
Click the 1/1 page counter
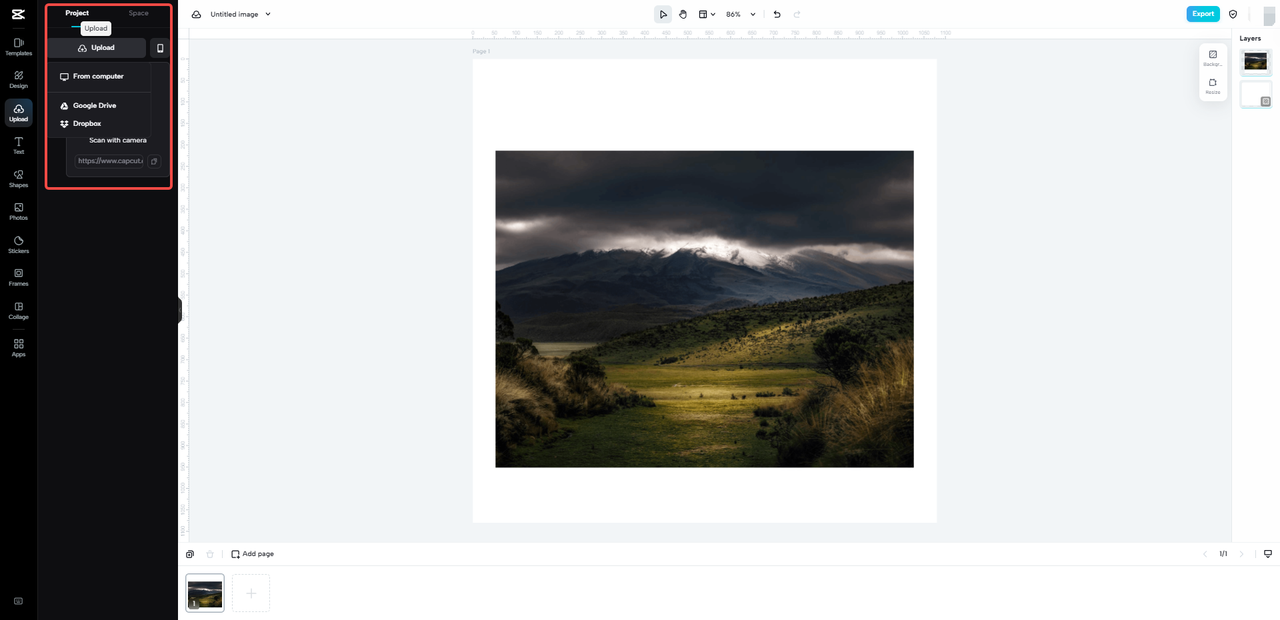1223,554
